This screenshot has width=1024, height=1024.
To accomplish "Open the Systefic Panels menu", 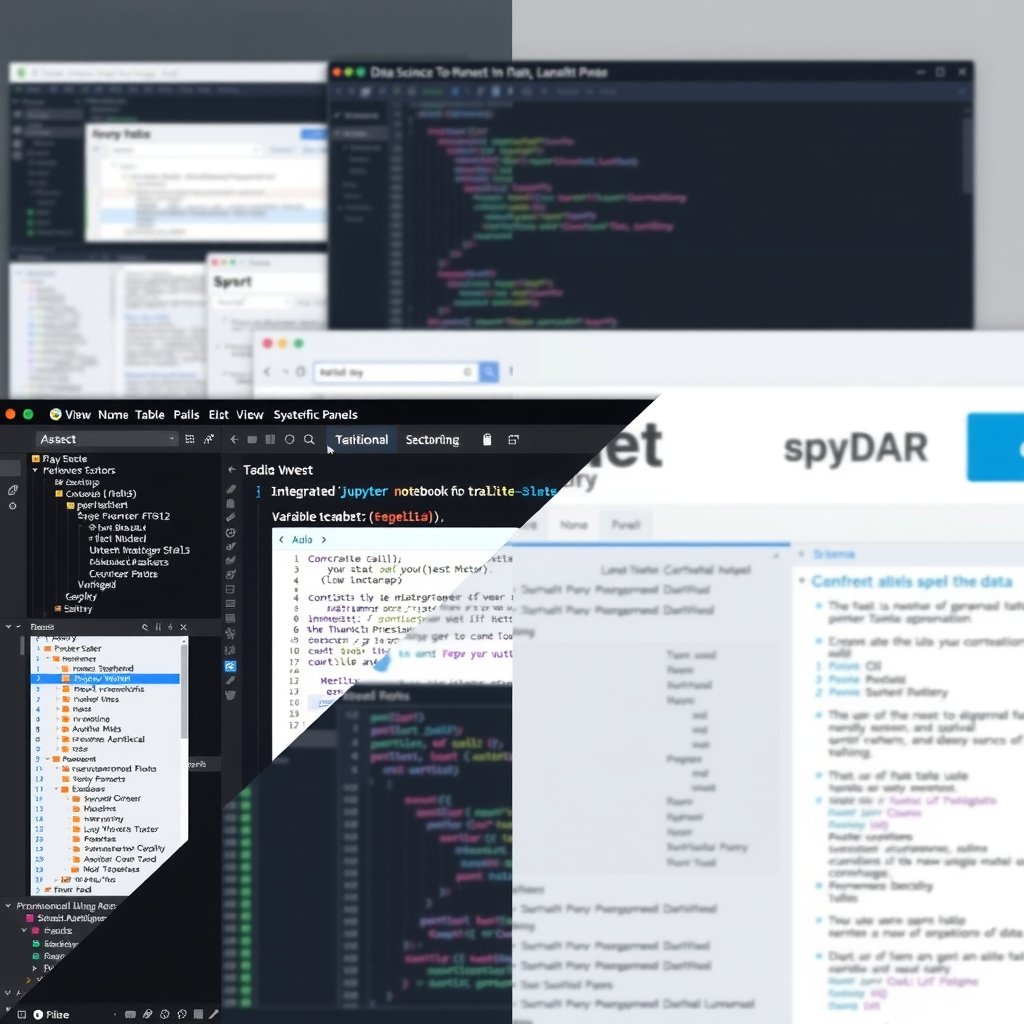I will click(x=314, y=414).
